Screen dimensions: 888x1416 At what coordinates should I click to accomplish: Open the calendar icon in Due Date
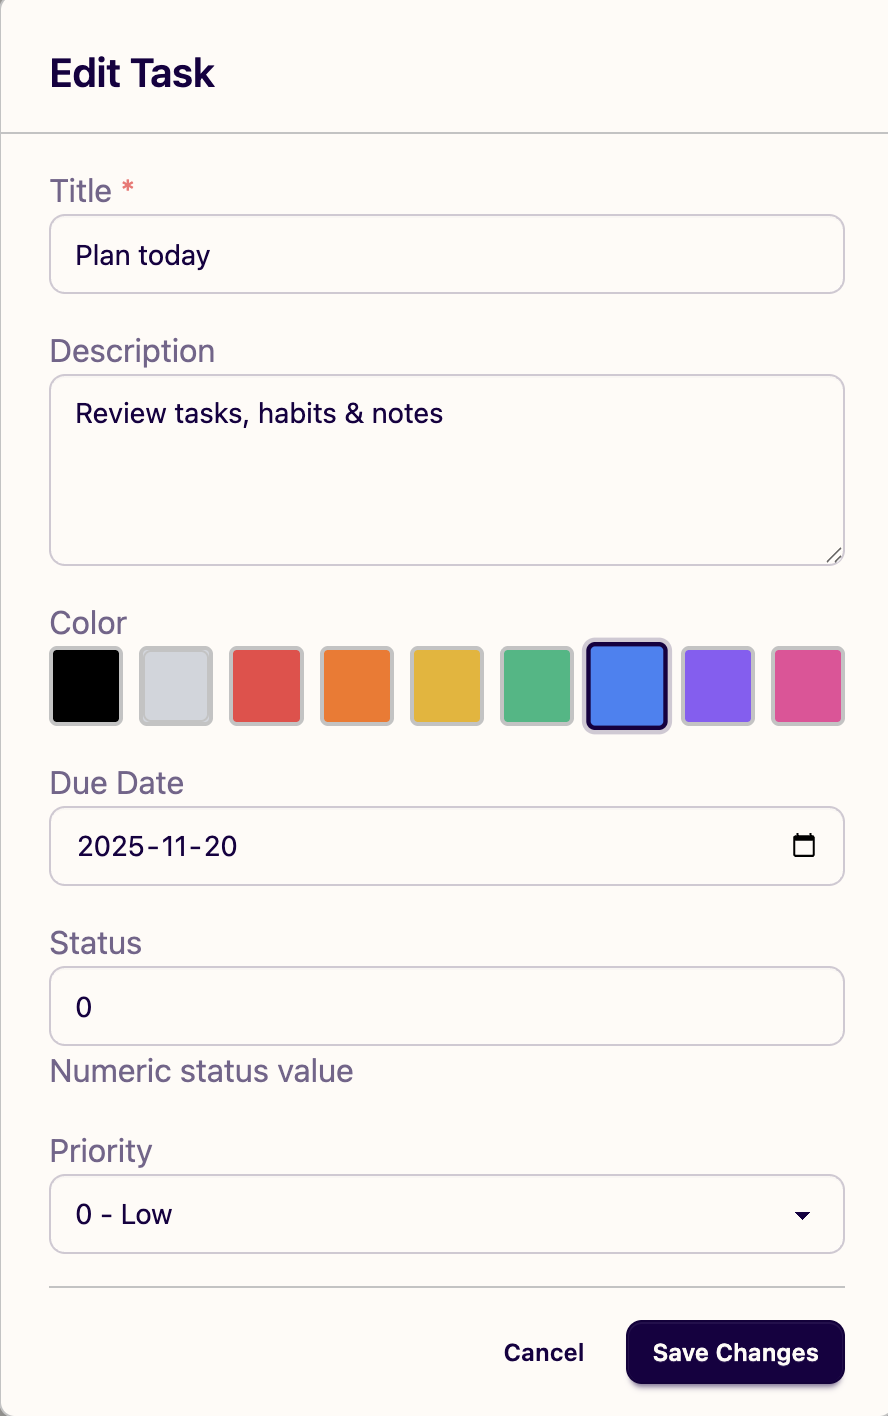tap(805, 845)
